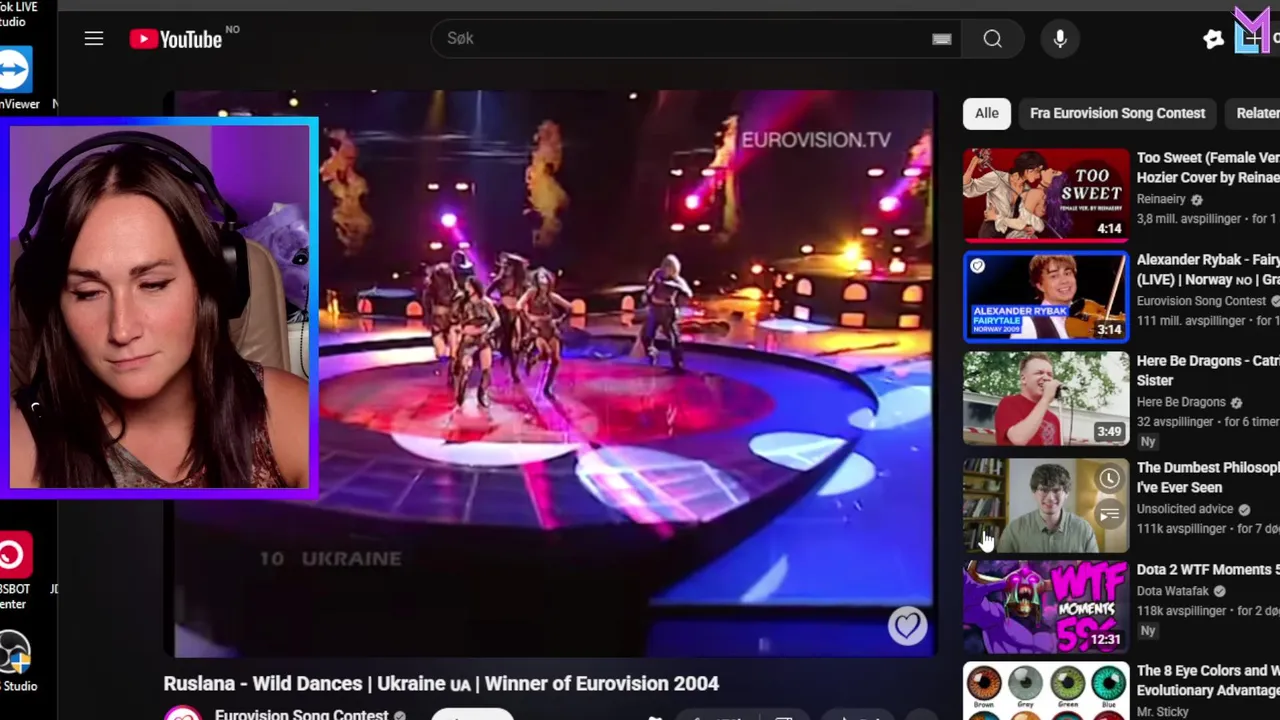
Task: Open TeamViewer desktop shortcut
Action: (16, 79)
